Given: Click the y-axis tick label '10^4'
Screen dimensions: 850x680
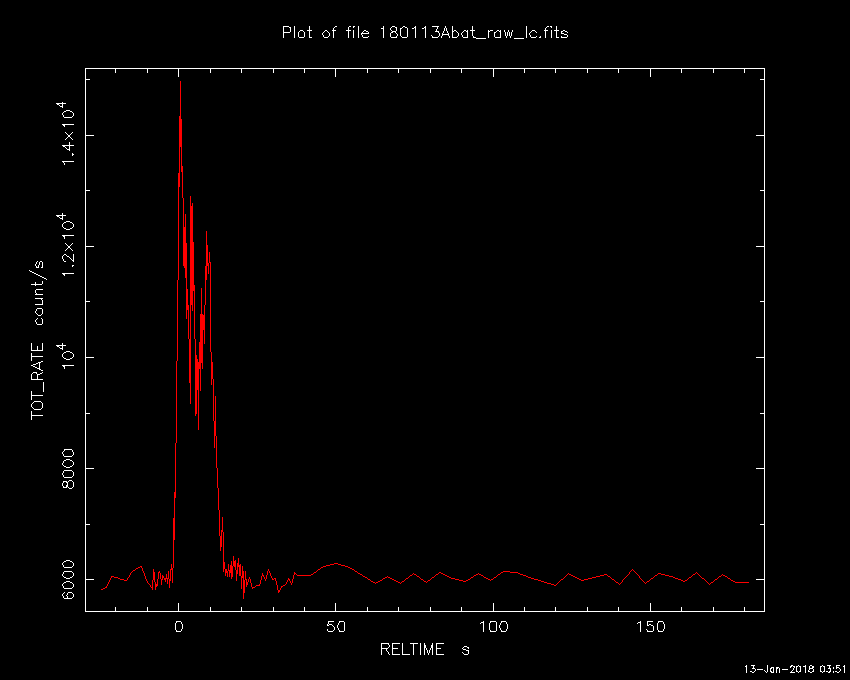Looking at the screenshot, I should coord(67,357).
